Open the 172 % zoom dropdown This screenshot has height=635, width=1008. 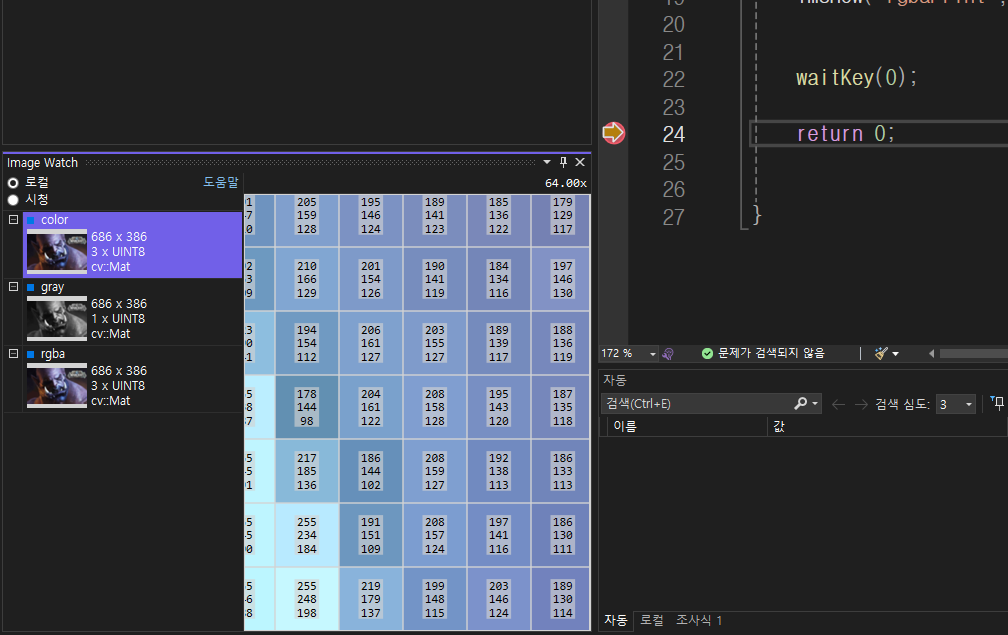pos(652,353)
